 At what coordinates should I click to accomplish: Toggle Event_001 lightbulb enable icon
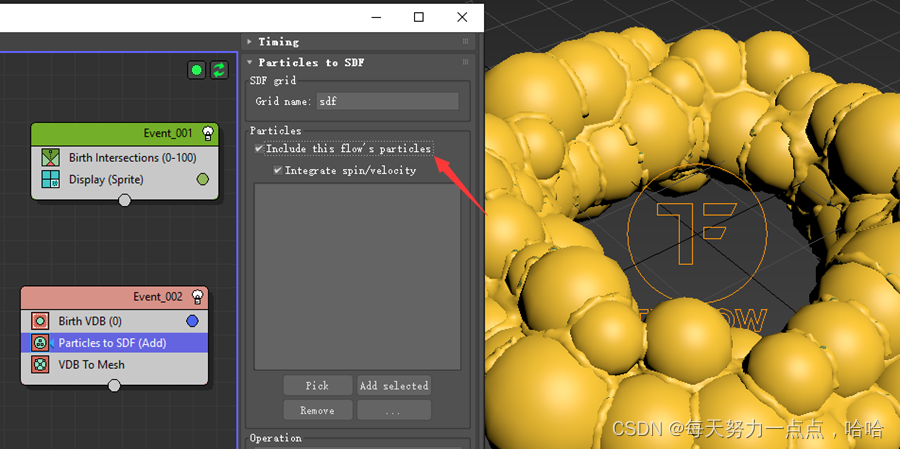point(208,133)
